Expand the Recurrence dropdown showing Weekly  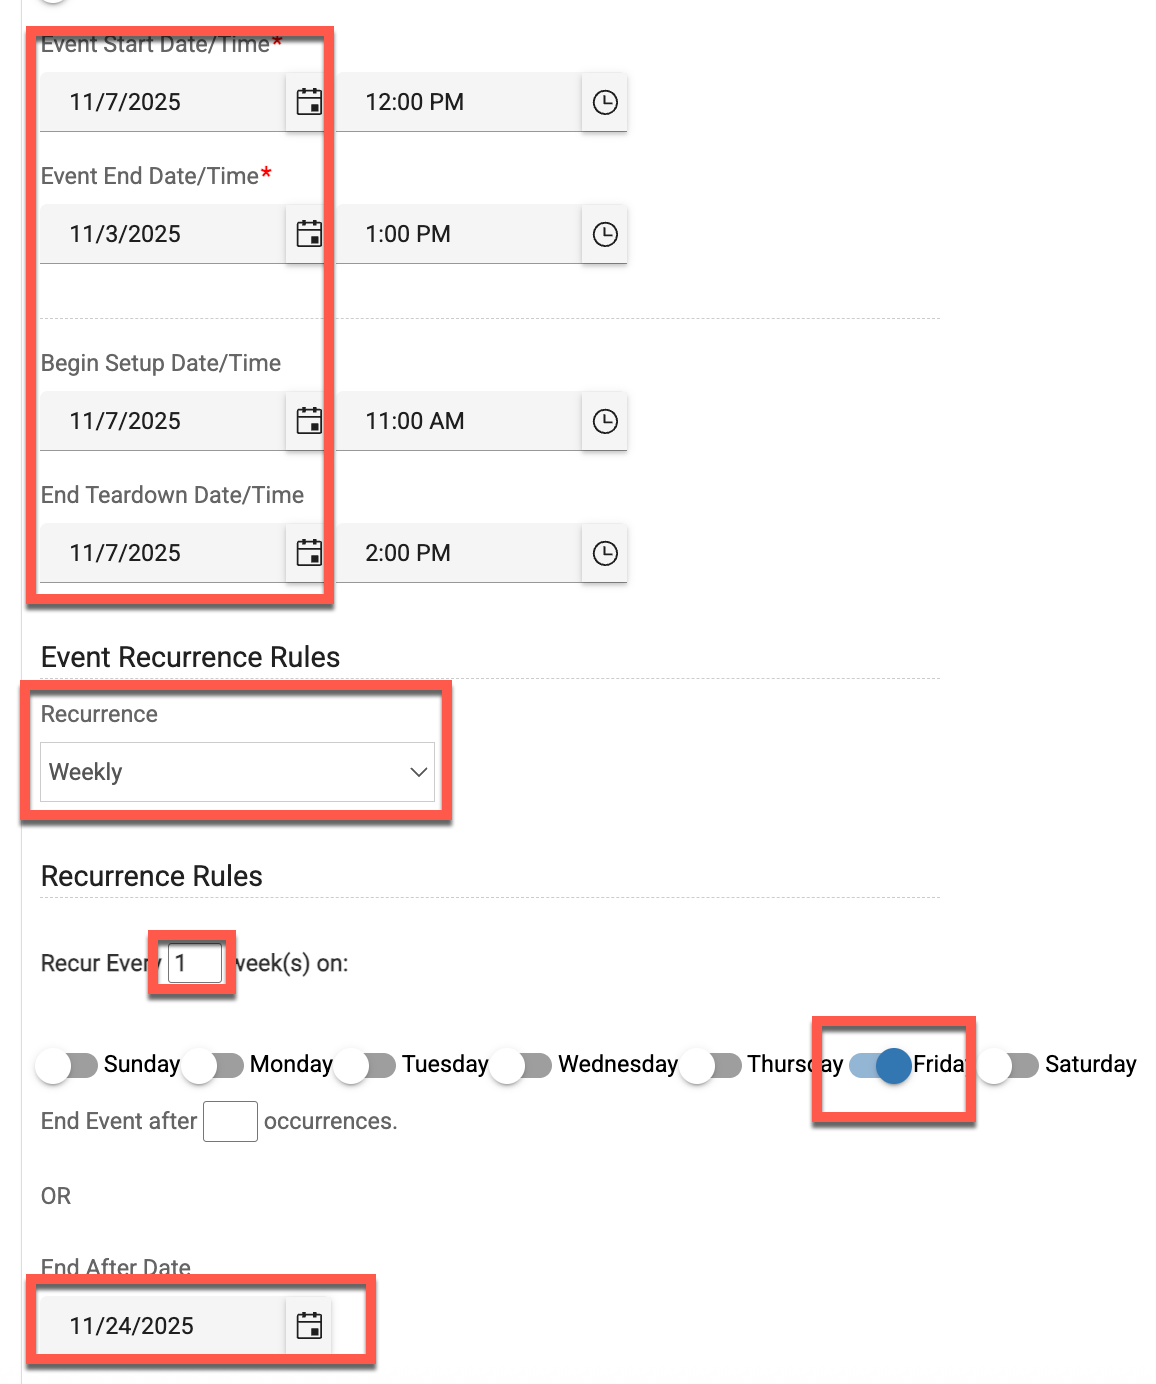[x=237, y=772]
